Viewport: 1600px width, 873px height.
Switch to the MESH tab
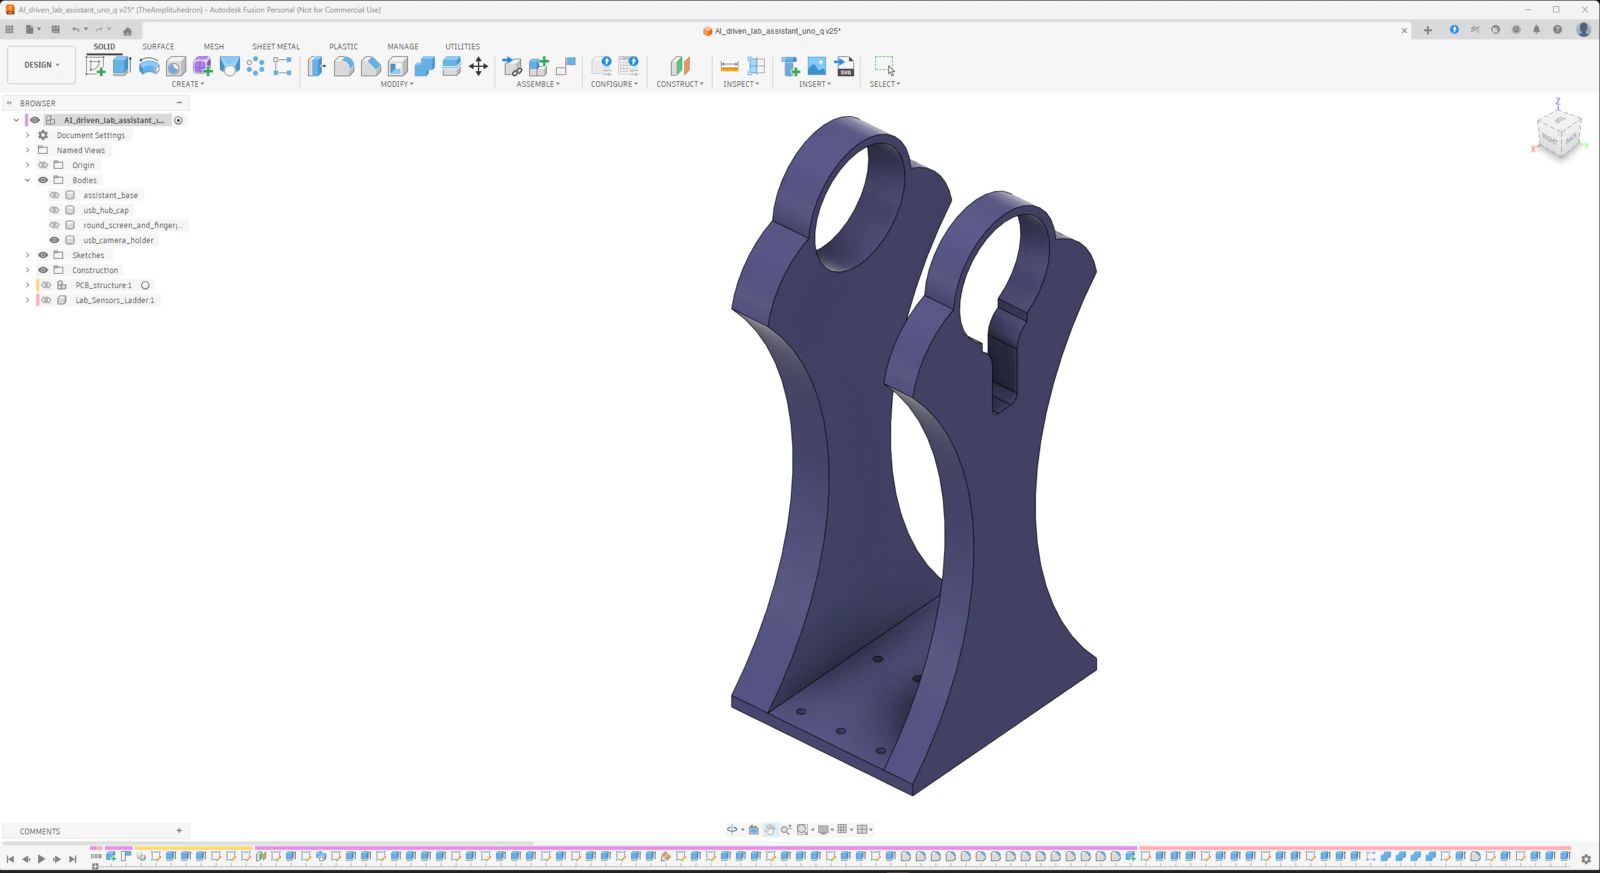[x=214, y=46]
